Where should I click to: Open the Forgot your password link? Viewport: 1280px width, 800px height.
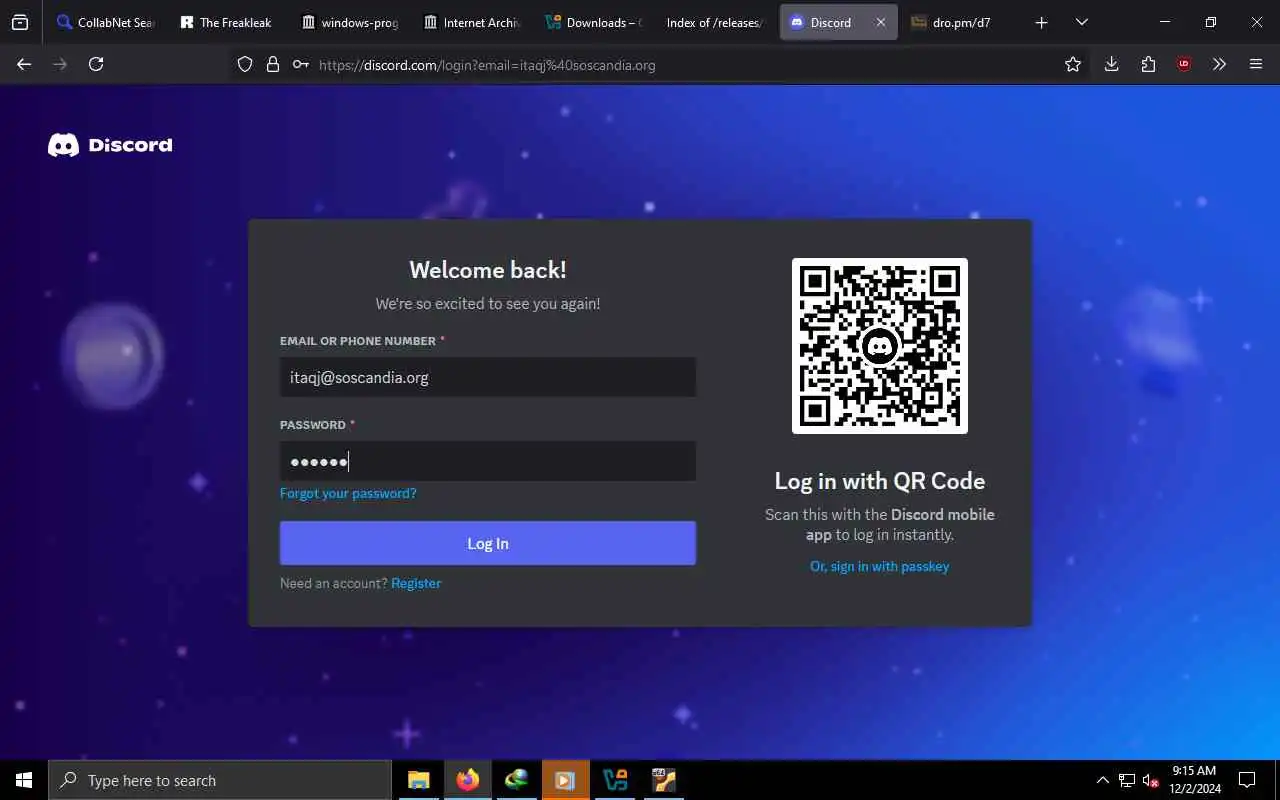(348, 493)
